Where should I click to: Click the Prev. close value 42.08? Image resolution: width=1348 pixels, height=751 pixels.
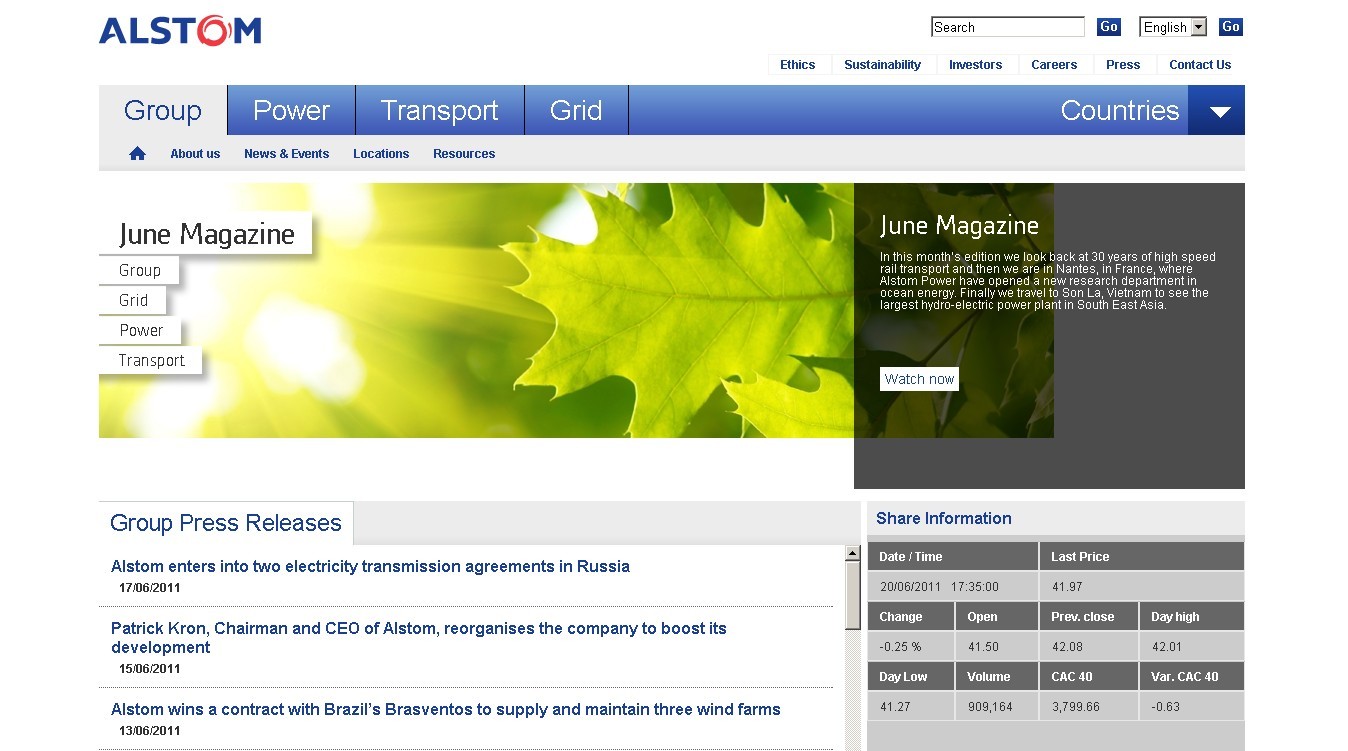(x=1067, y=647)
